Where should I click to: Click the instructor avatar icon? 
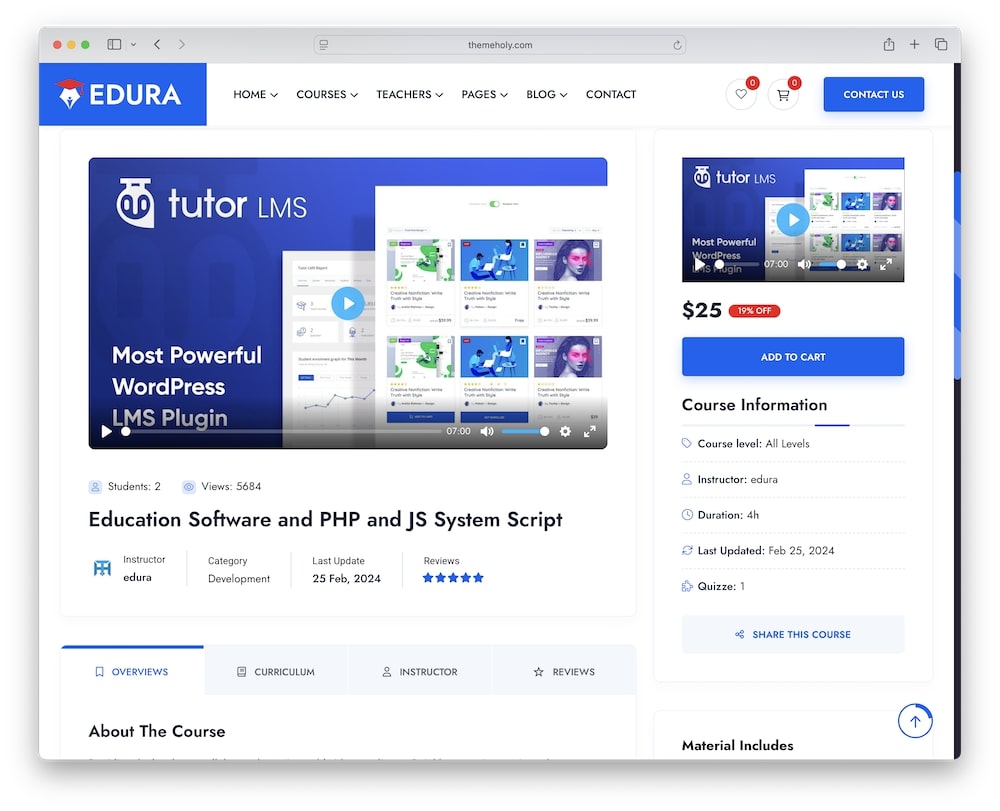pyautogui.click(x=102, y=568)
